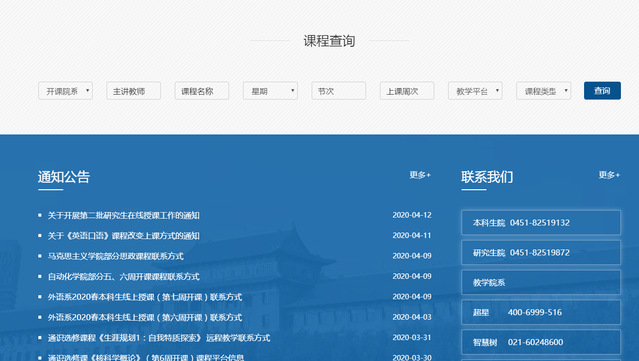
Task: Open 更多+ next to 通知公告
Action: coord(420,175)
